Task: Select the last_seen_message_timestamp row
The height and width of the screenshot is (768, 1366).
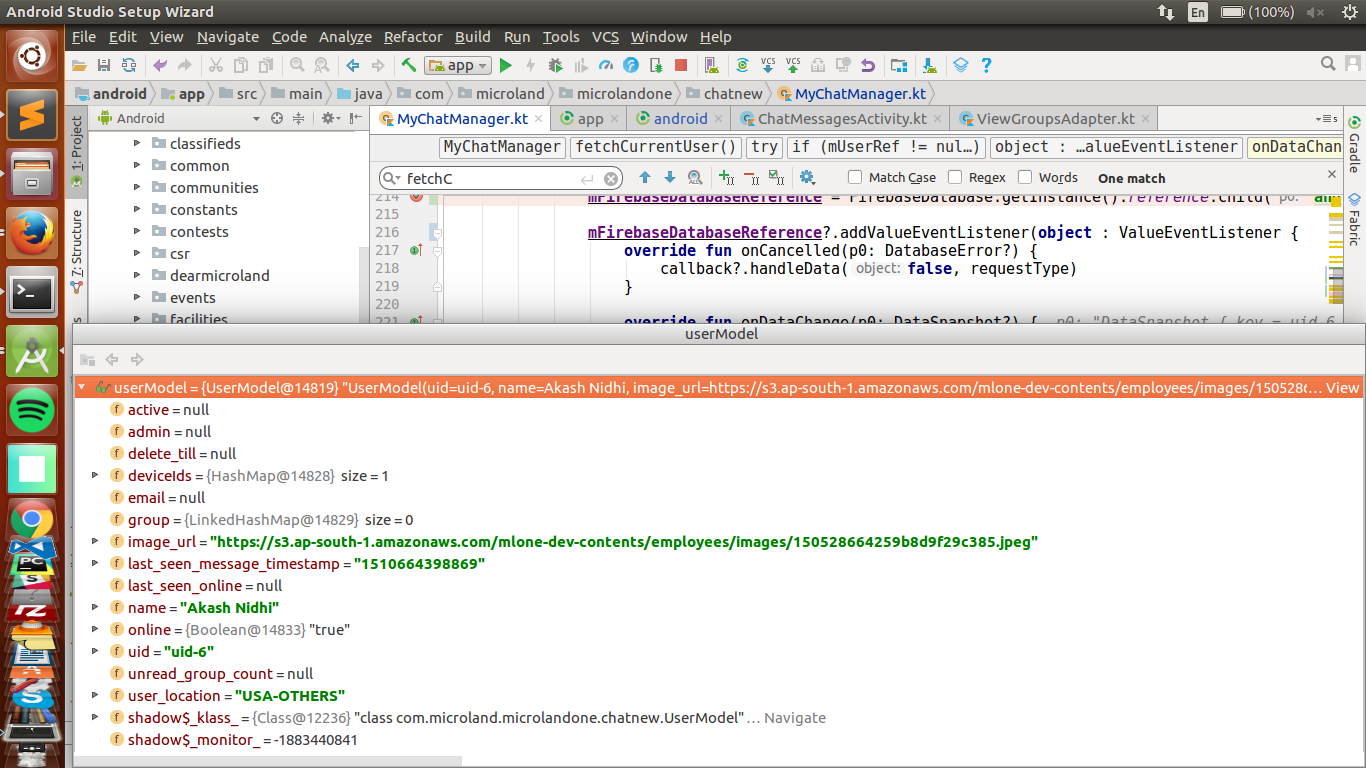Action: tap(718, 564)
